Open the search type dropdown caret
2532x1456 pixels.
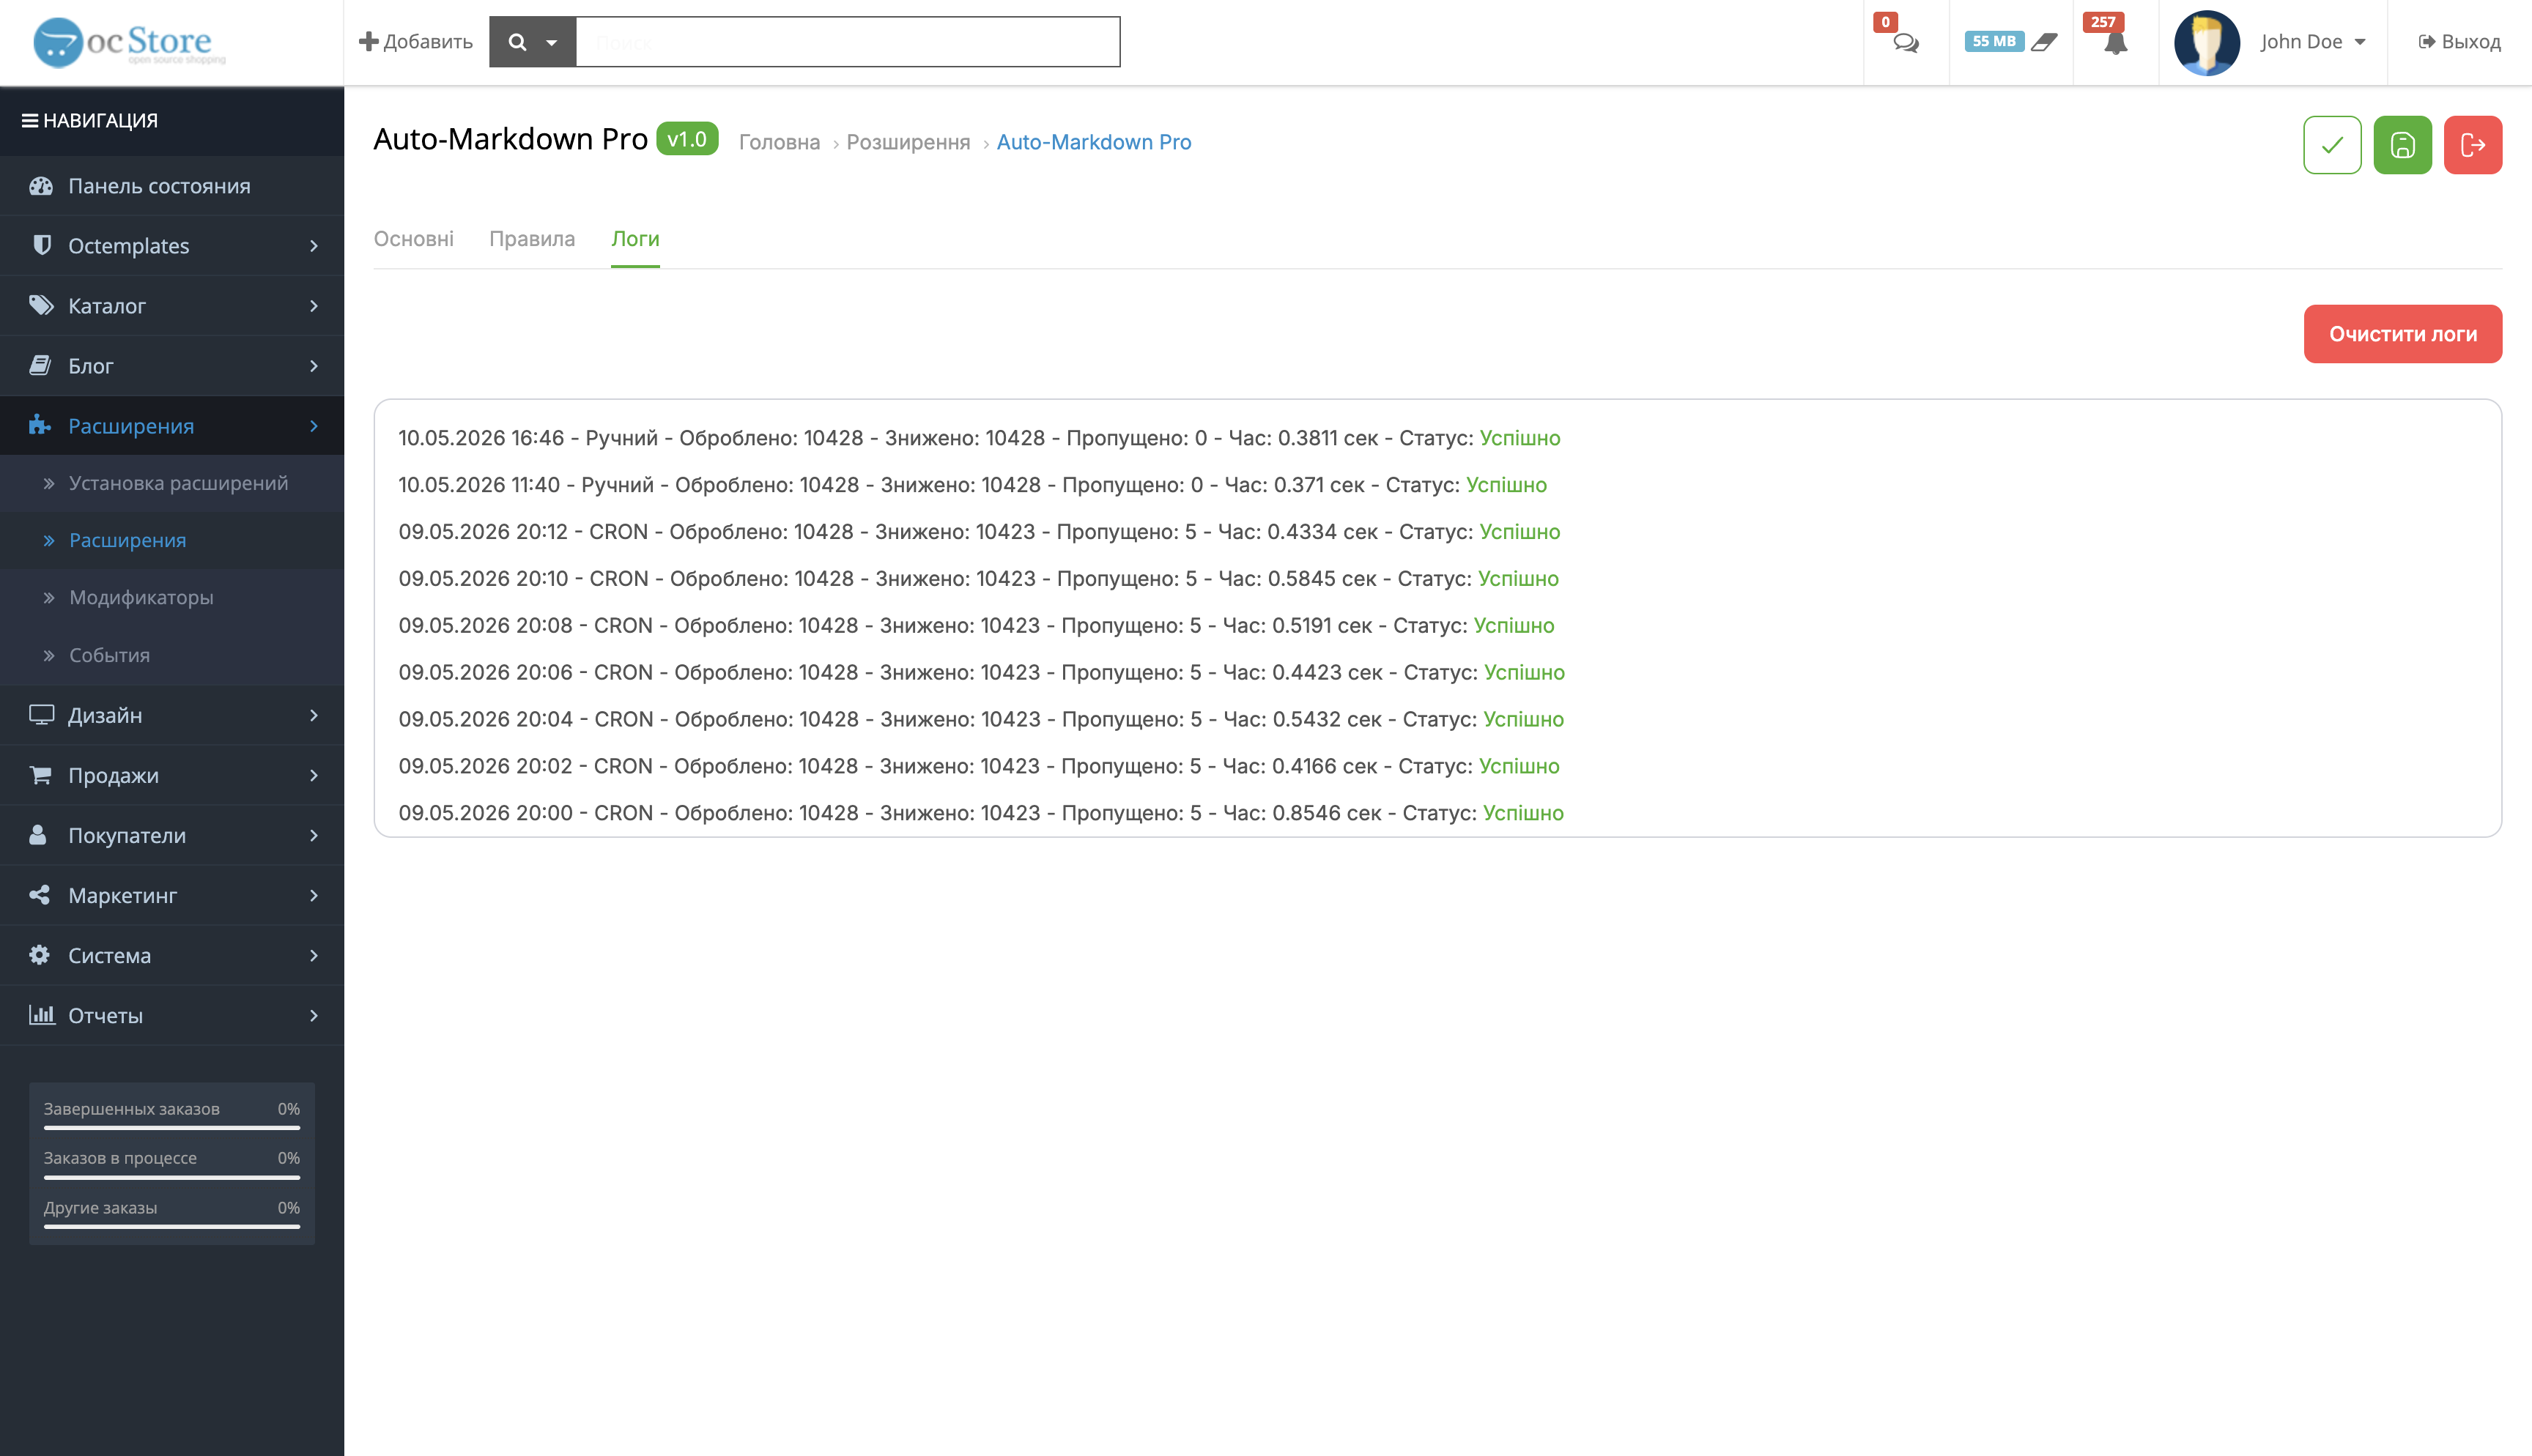tap(551, 43)
